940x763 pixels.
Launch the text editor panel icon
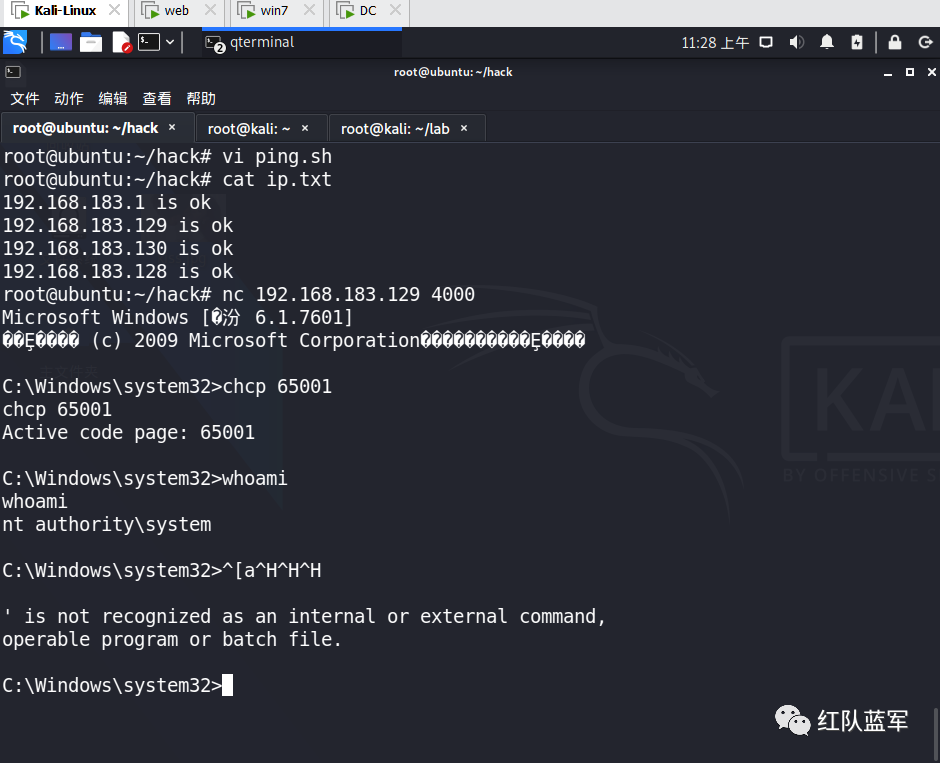point(121,43)
